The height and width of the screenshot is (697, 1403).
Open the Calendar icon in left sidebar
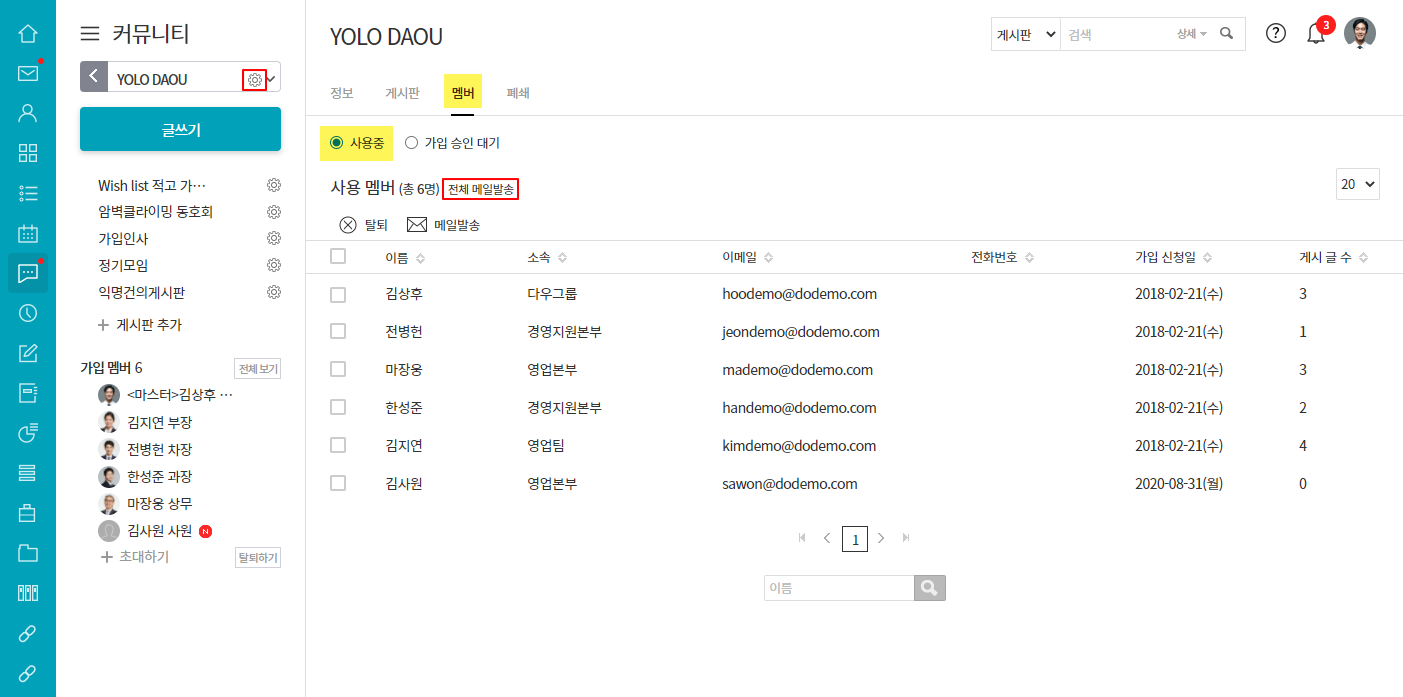[x=28, y=233]
